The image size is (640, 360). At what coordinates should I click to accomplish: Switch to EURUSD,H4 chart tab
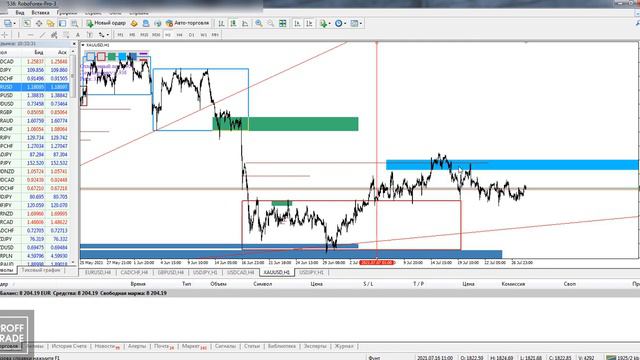[x=98, y=272]
